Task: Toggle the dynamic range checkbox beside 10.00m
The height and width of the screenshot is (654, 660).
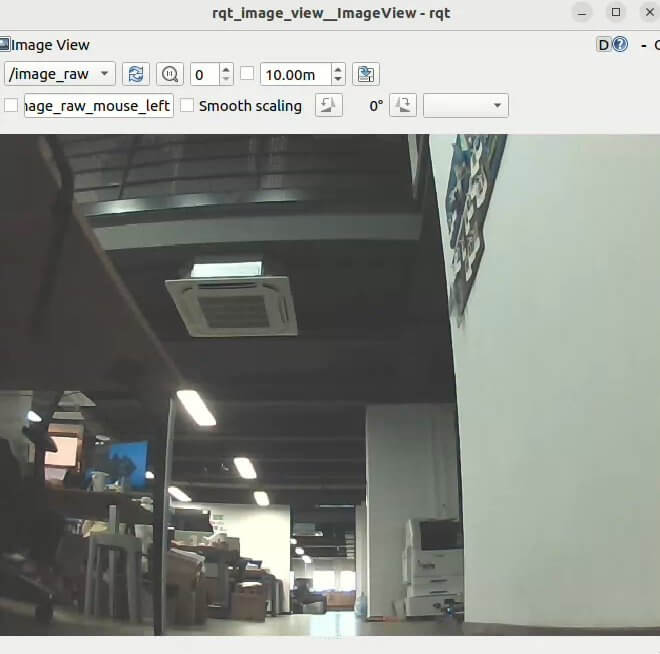Action: click(247, 74)
